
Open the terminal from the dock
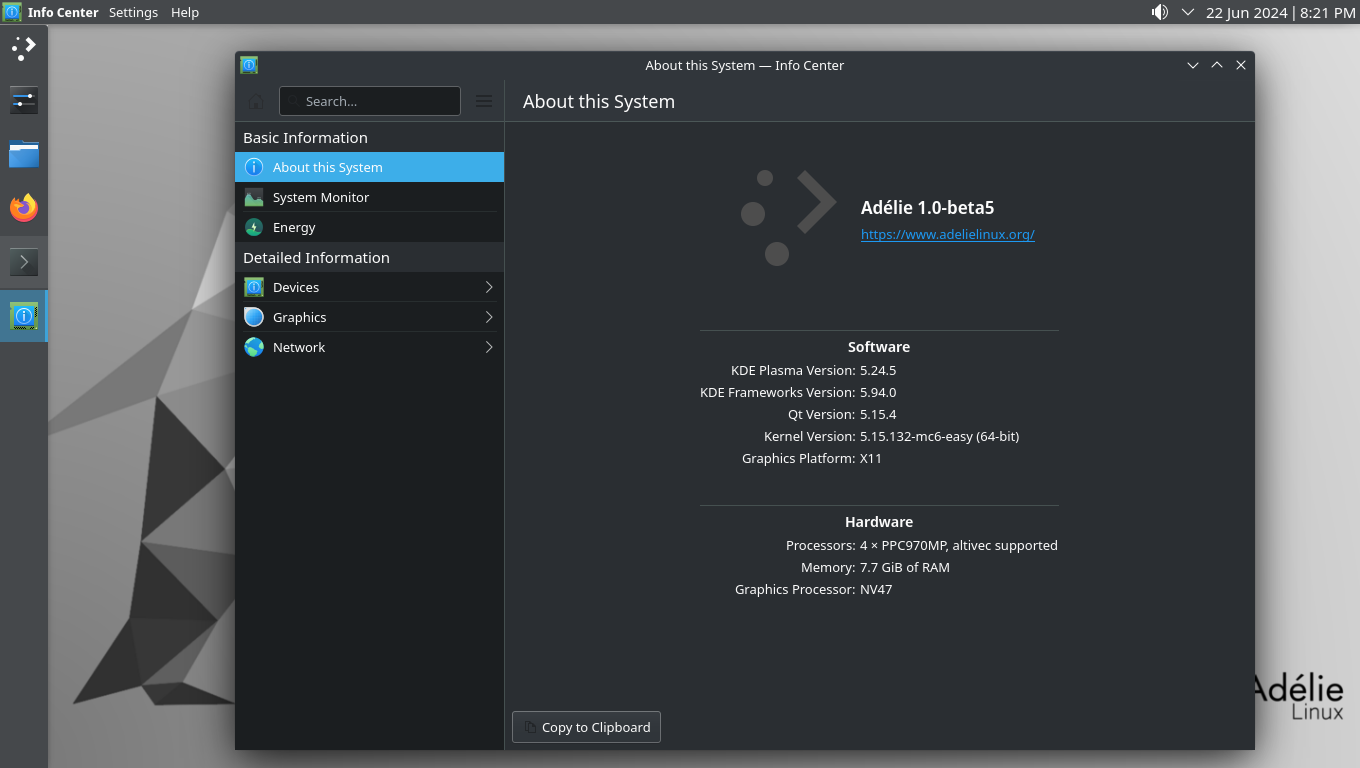(x=24, y=262)
